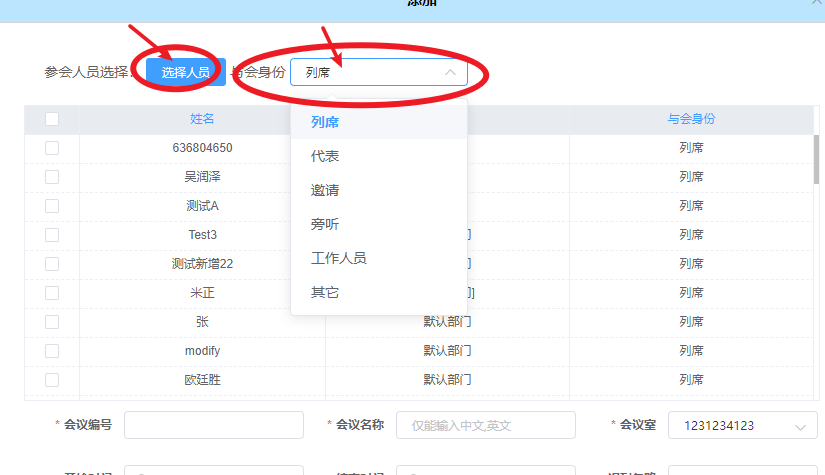Pick the 邀请 option
This screenshot has width=825, height=475.
(325, 190)
